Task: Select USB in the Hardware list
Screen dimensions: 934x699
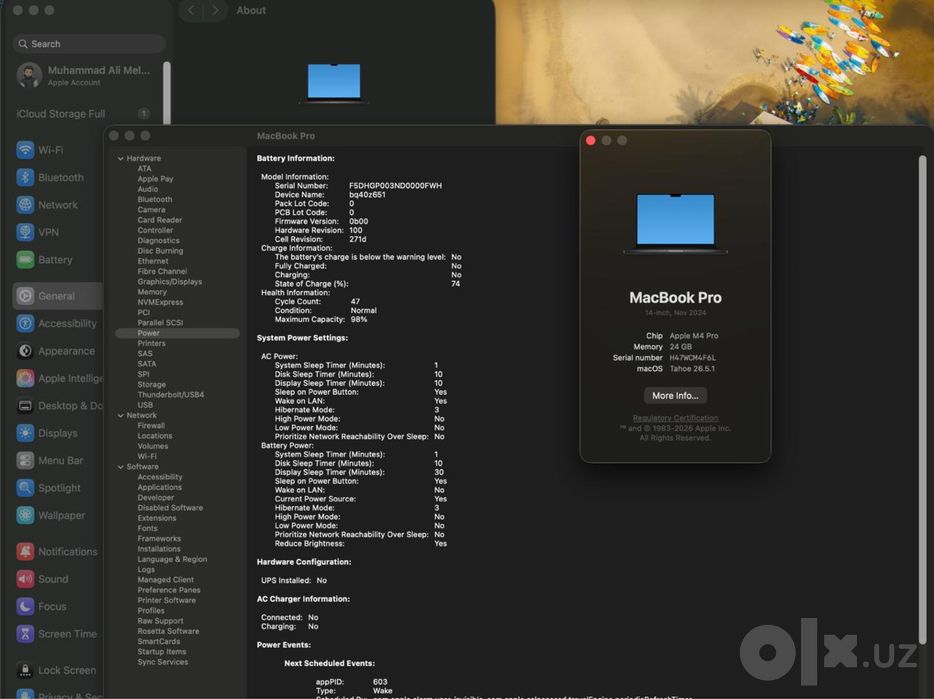Action: point(145,405)
